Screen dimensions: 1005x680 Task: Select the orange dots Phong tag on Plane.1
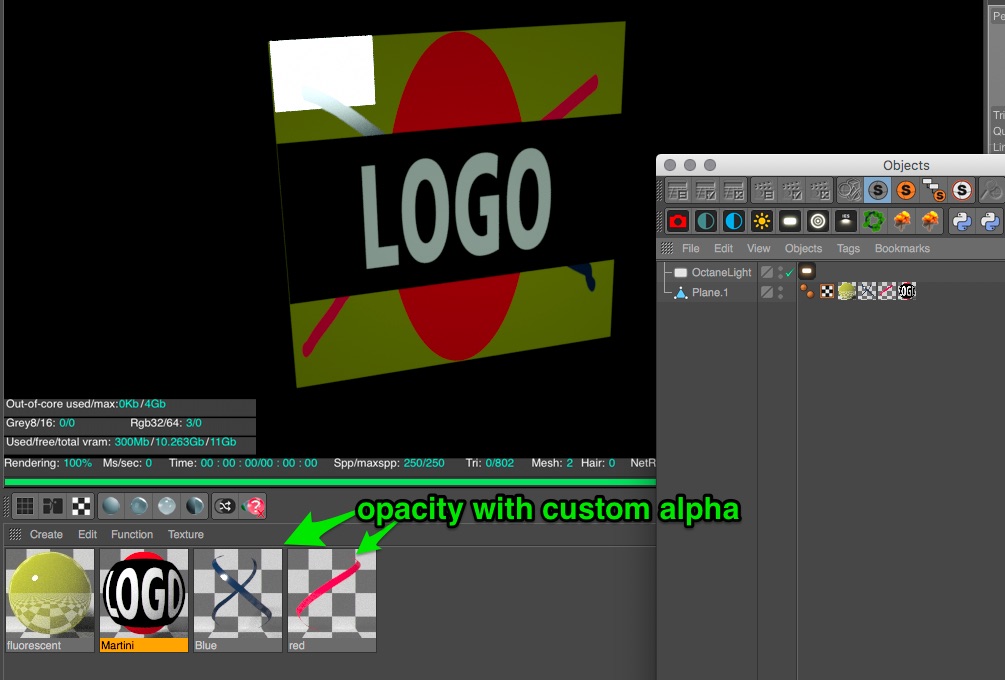807,292
